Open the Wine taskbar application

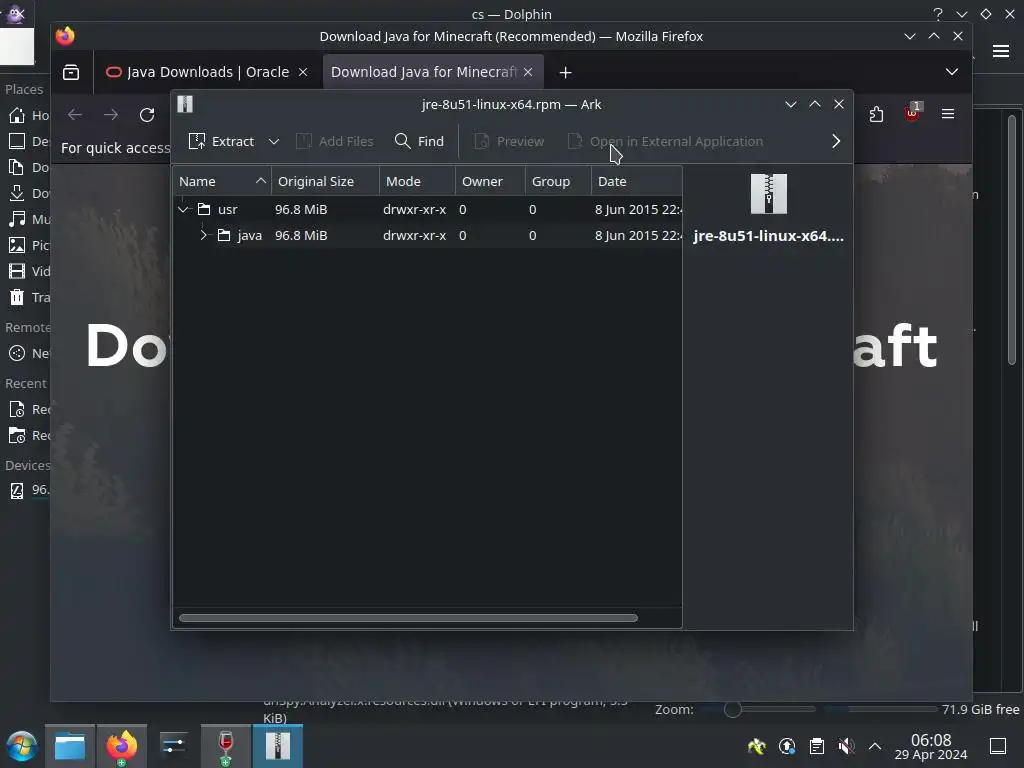[x=225, y=746]
